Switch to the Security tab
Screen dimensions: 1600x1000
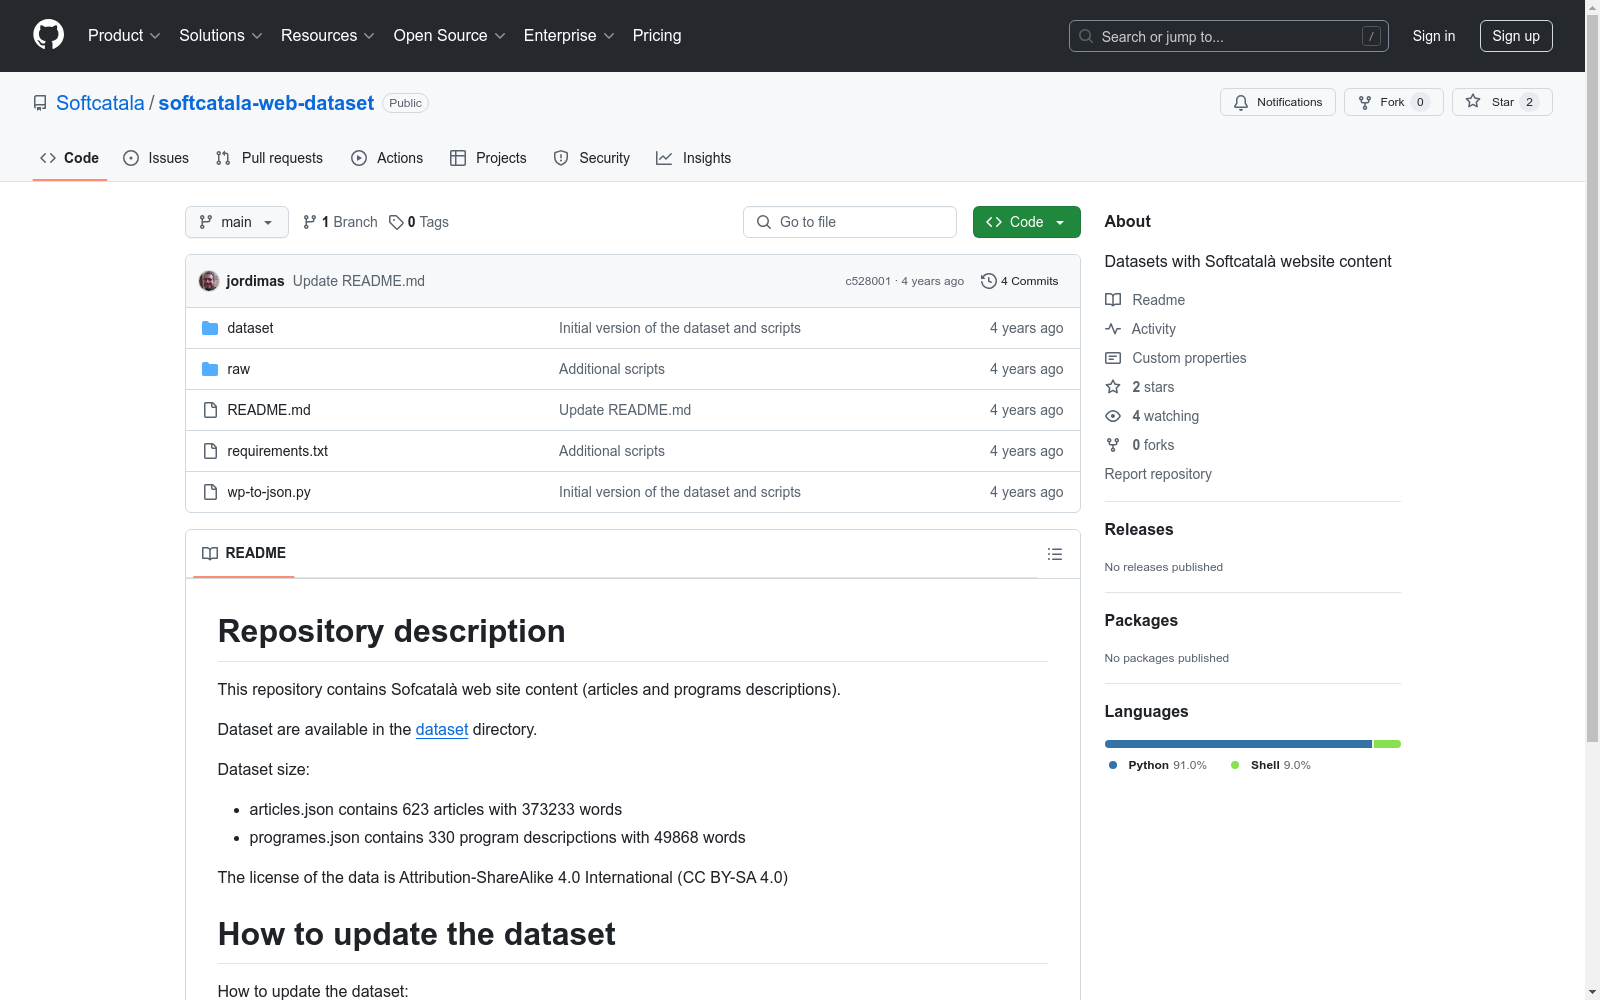click(592, 158)
